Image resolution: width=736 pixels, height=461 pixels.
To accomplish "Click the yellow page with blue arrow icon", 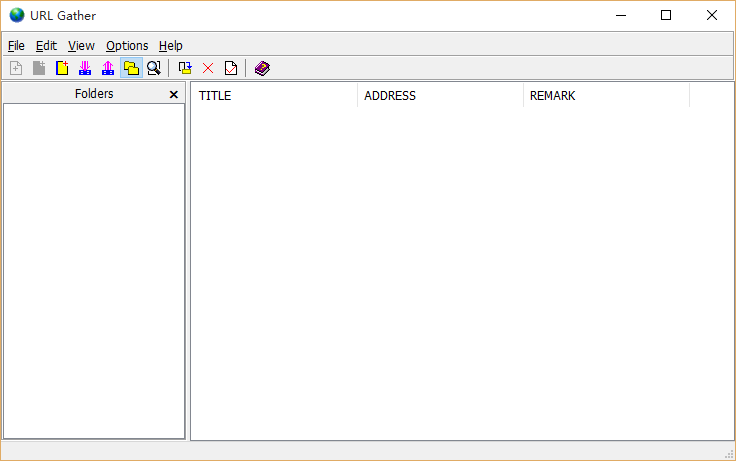I will (x=185, y=68).
